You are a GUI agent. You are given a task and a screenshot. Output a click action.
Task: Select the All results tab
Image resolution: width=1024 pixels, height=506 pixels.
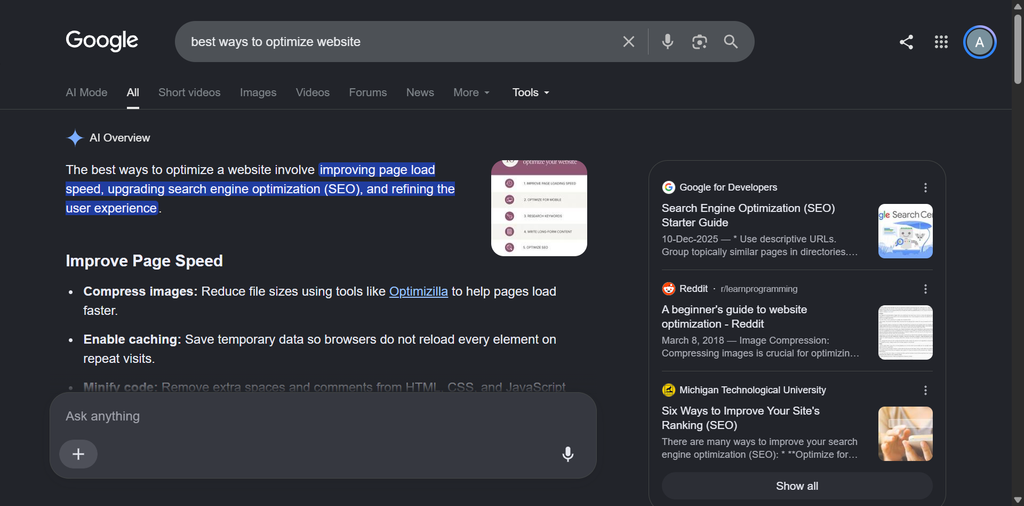pyautogui.click(x=133, y=93)
